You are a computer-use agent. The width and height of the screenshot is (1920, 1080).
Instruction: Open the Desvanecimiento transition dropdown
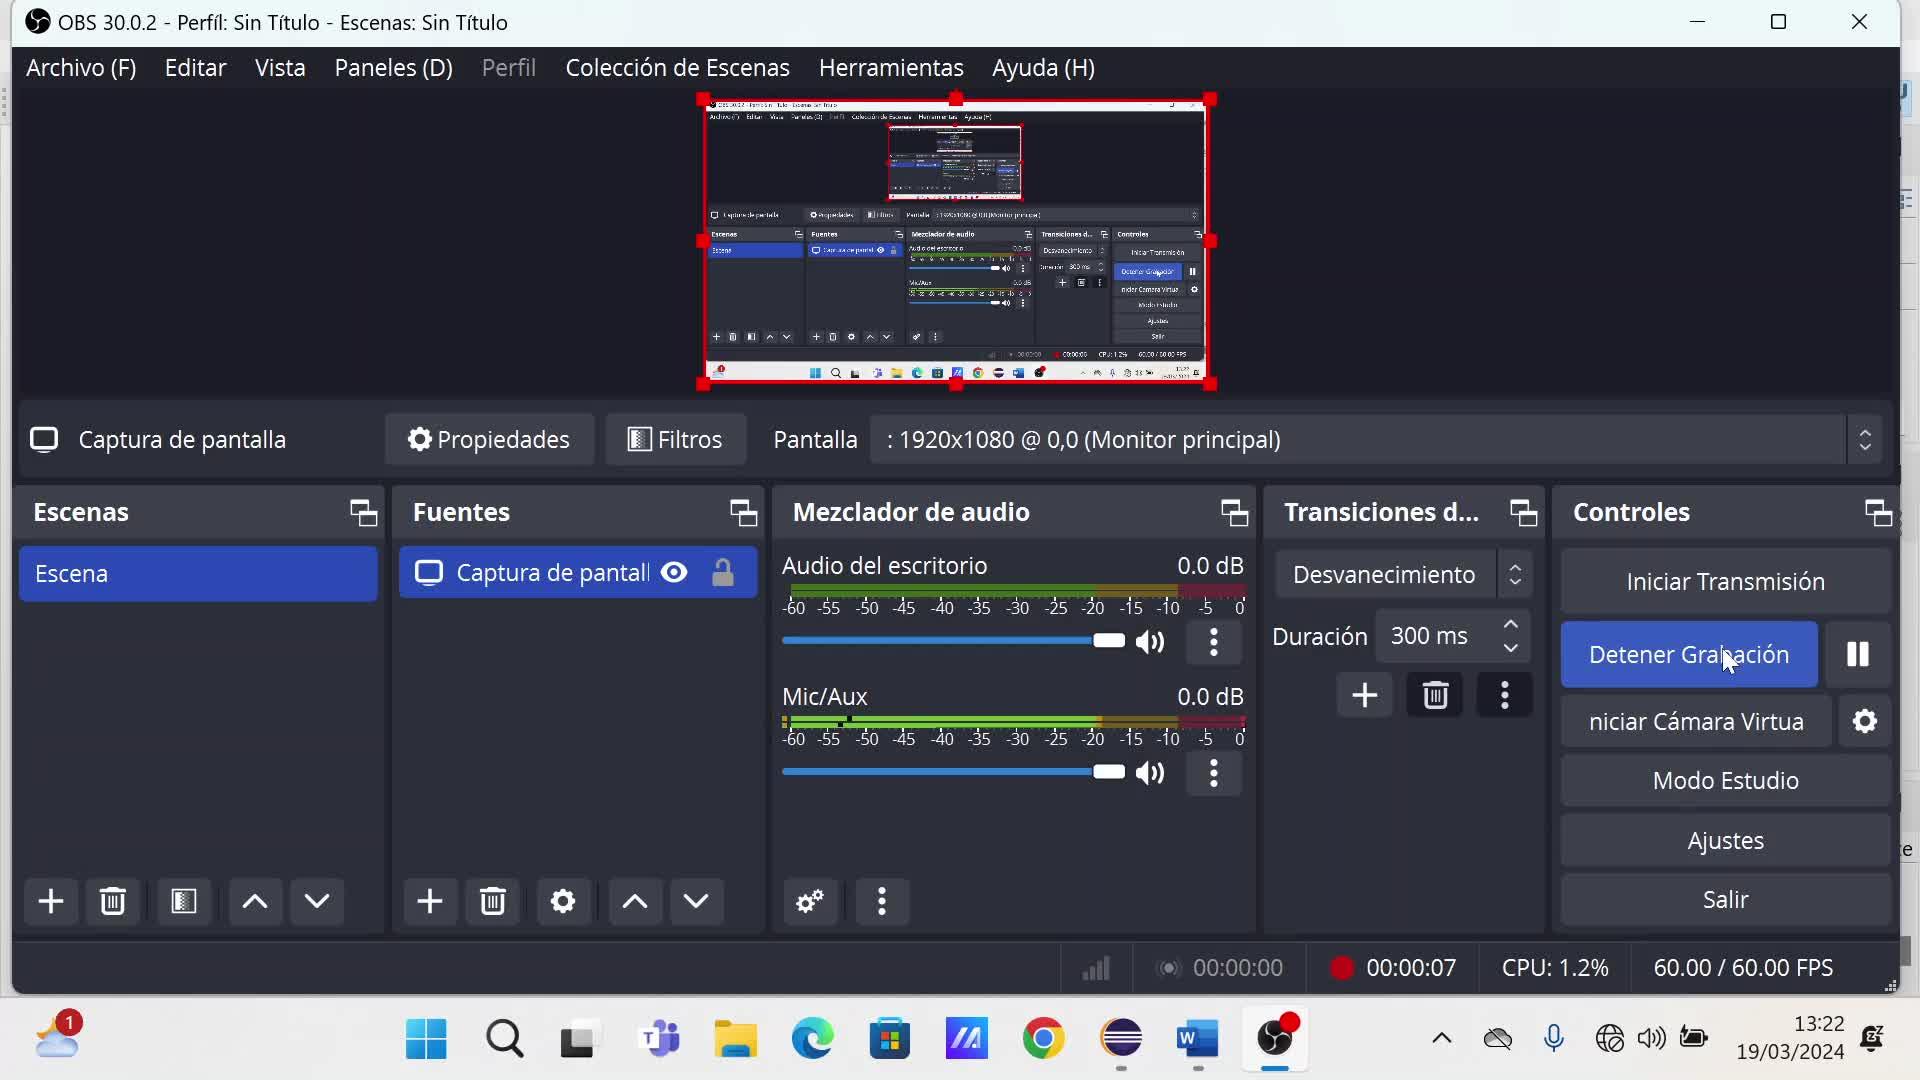(x=1402, y=575)
